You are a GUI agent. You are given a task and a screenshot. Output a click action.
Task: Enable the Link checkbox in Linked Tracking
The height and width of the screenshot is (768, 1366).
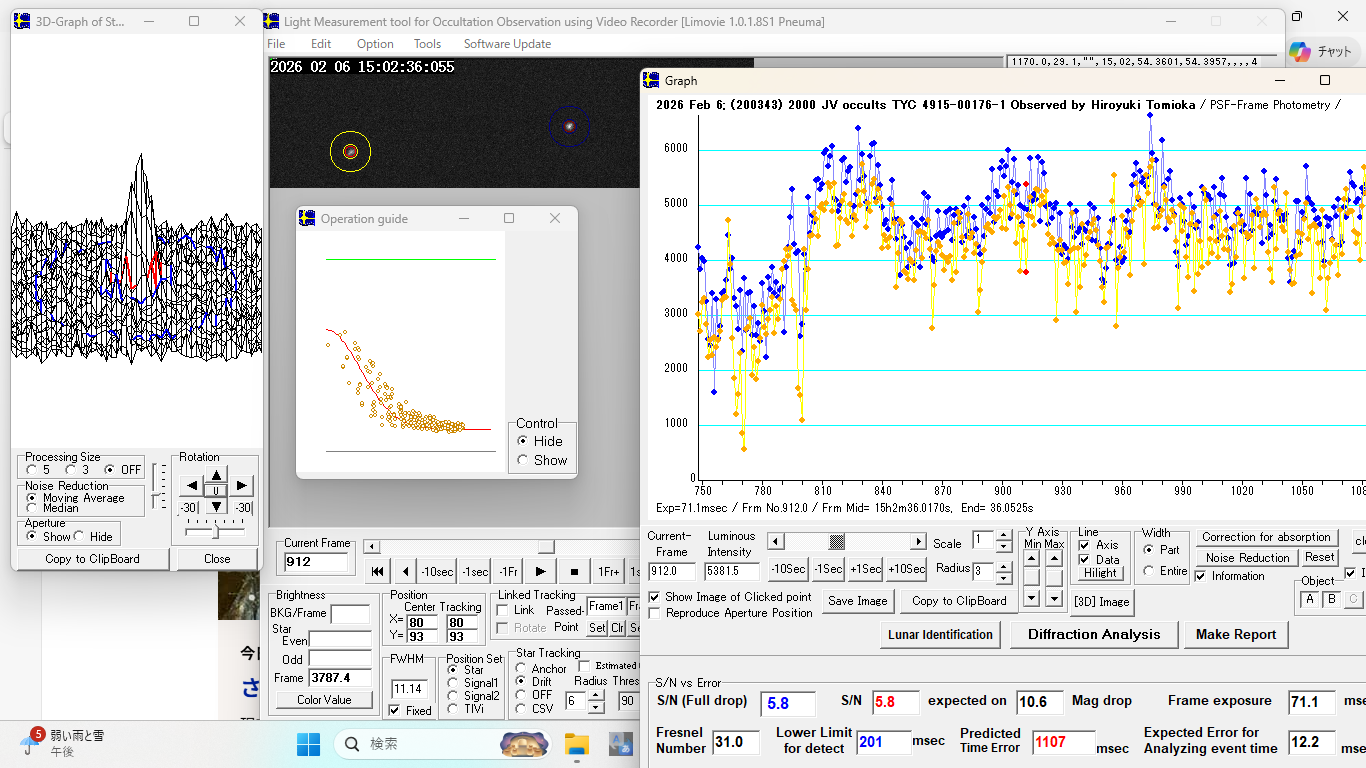503,610
